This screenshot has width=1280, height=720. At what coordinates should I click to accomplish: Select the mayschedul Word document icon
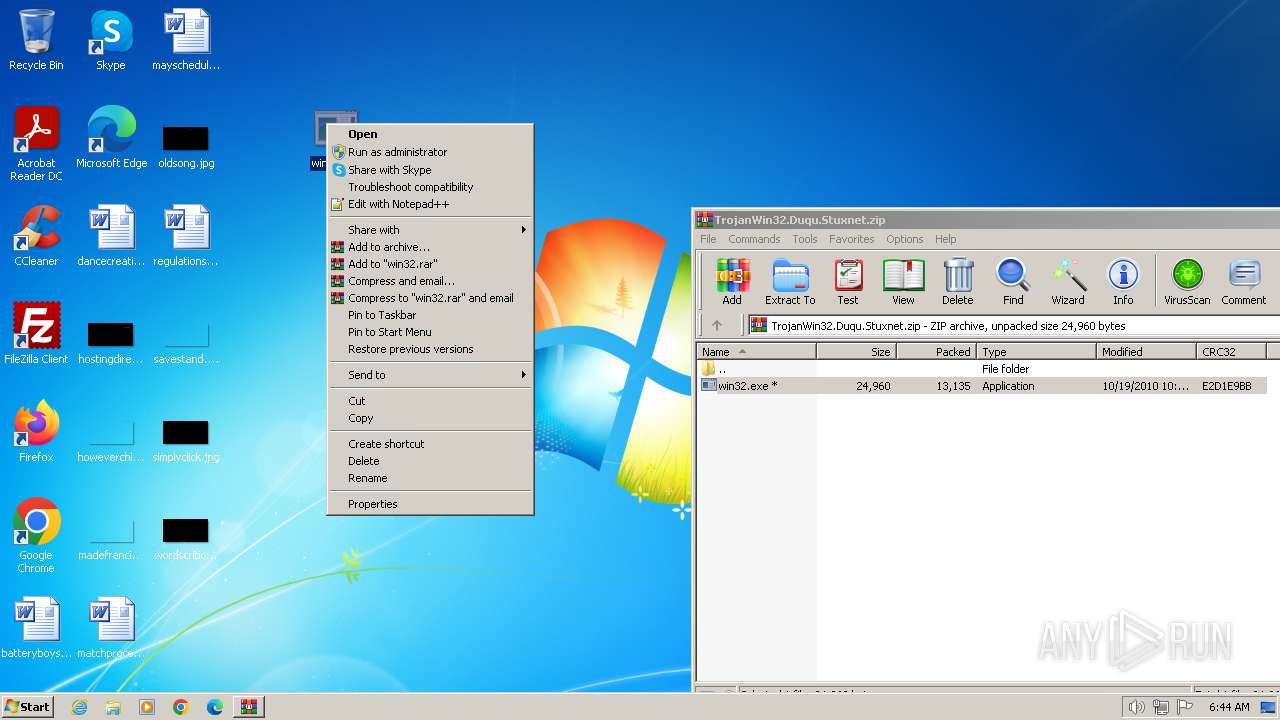(x=186, y=40)
